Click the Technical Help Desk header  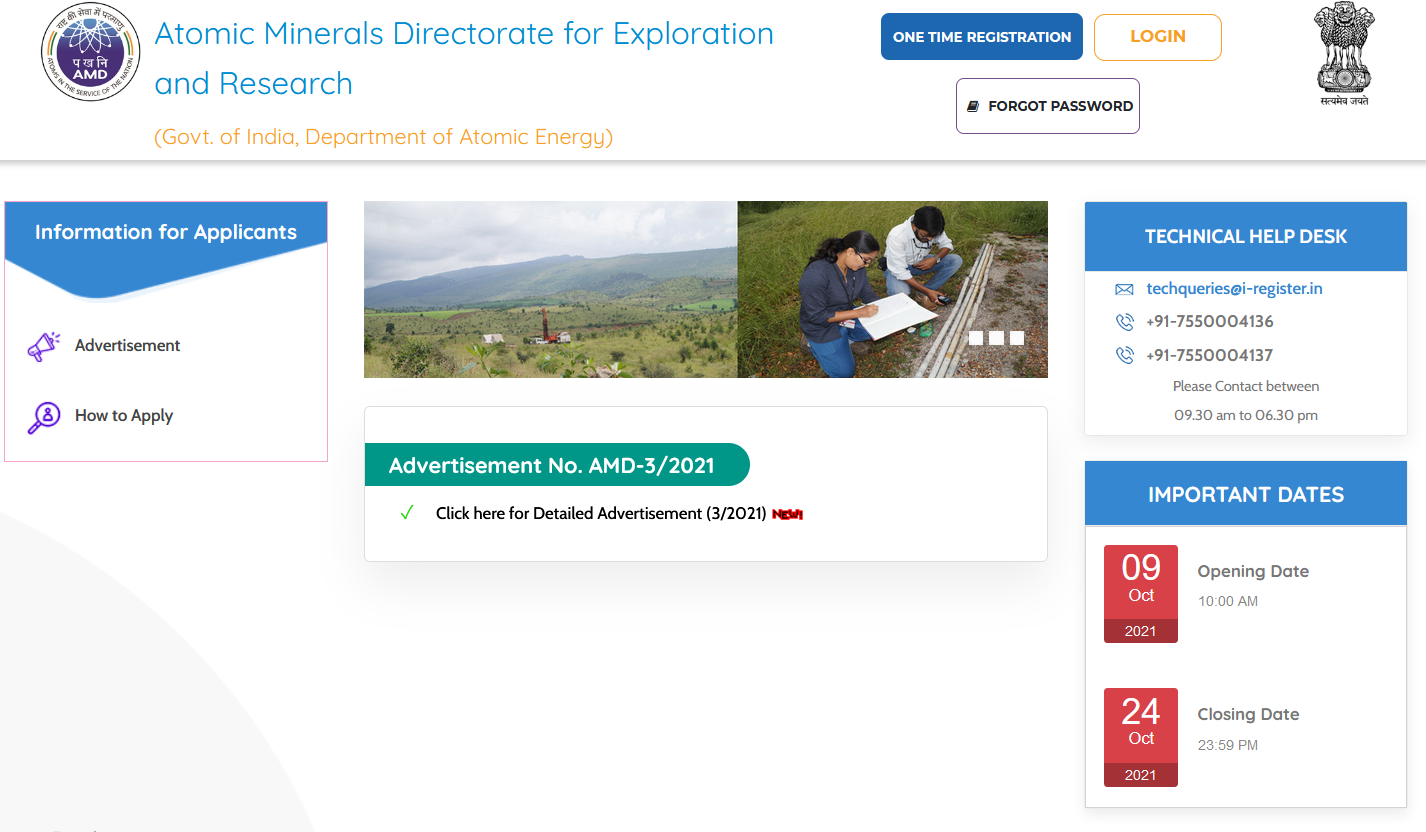(1246, 237)
